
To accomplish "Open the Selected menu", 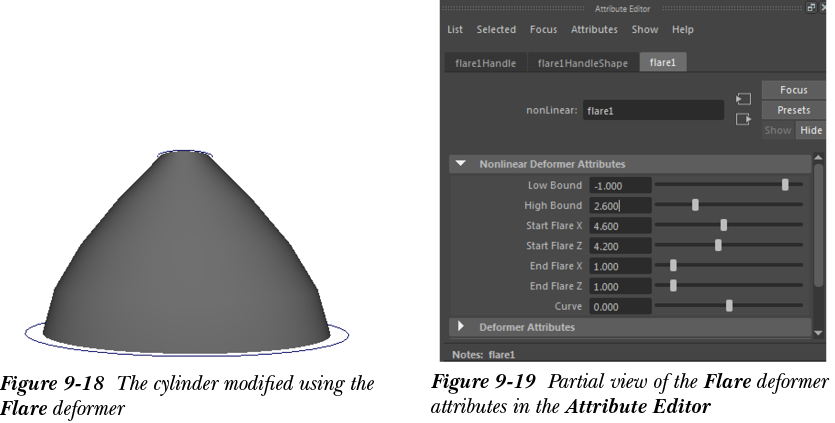I will [x=496, y=30].
